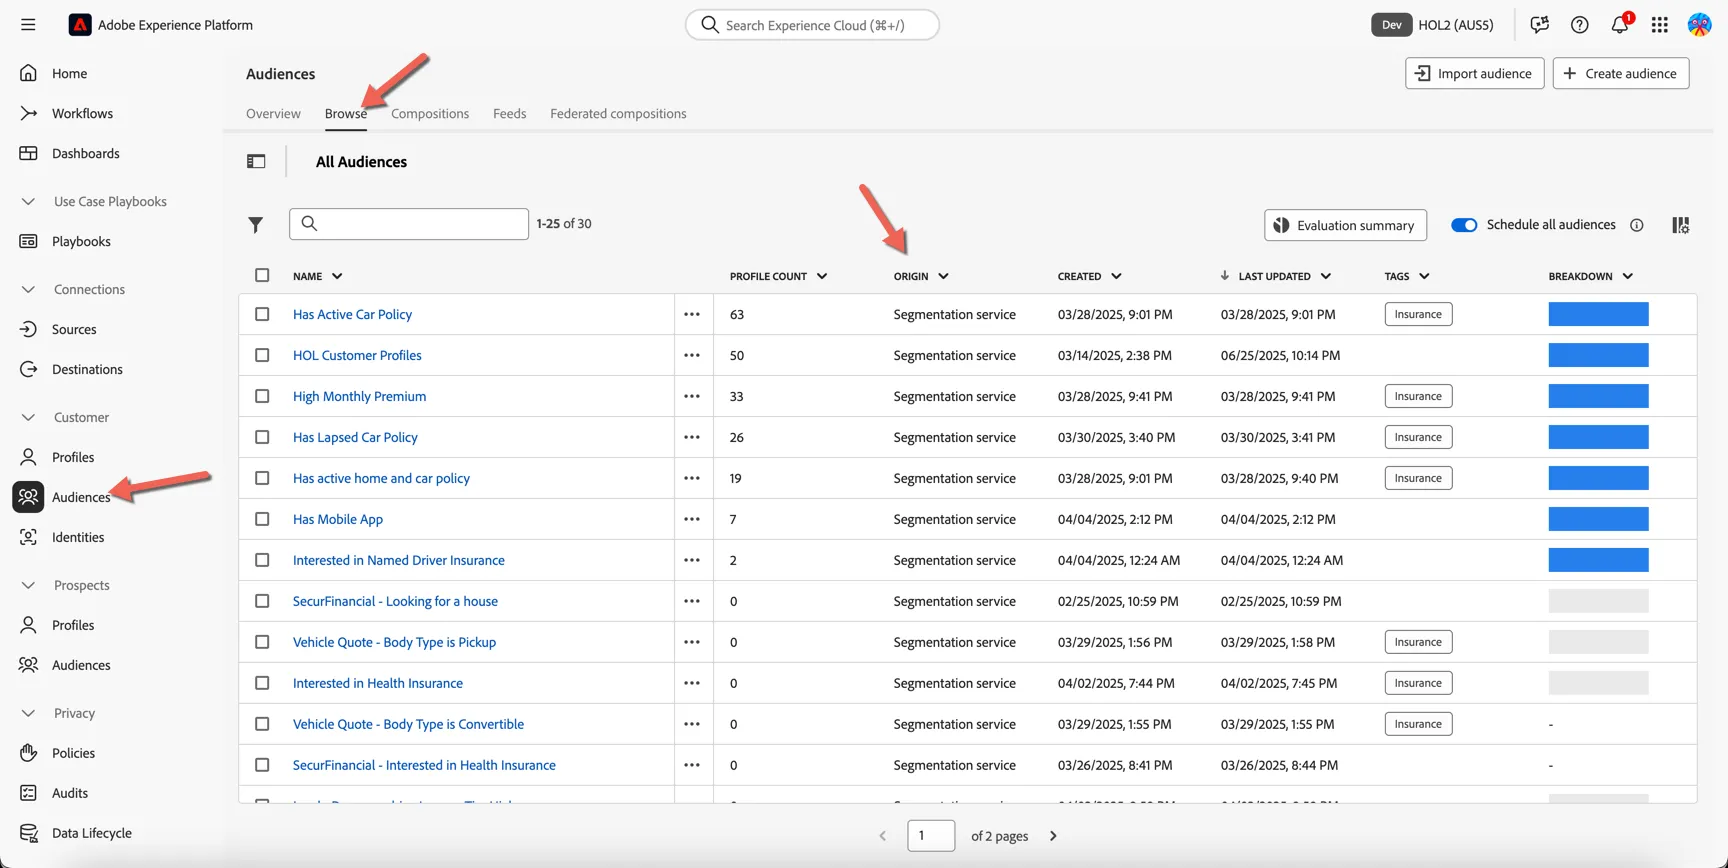Switch to the Feeds tab
This screenshot has width=1728, height=868.
(509, 113)
